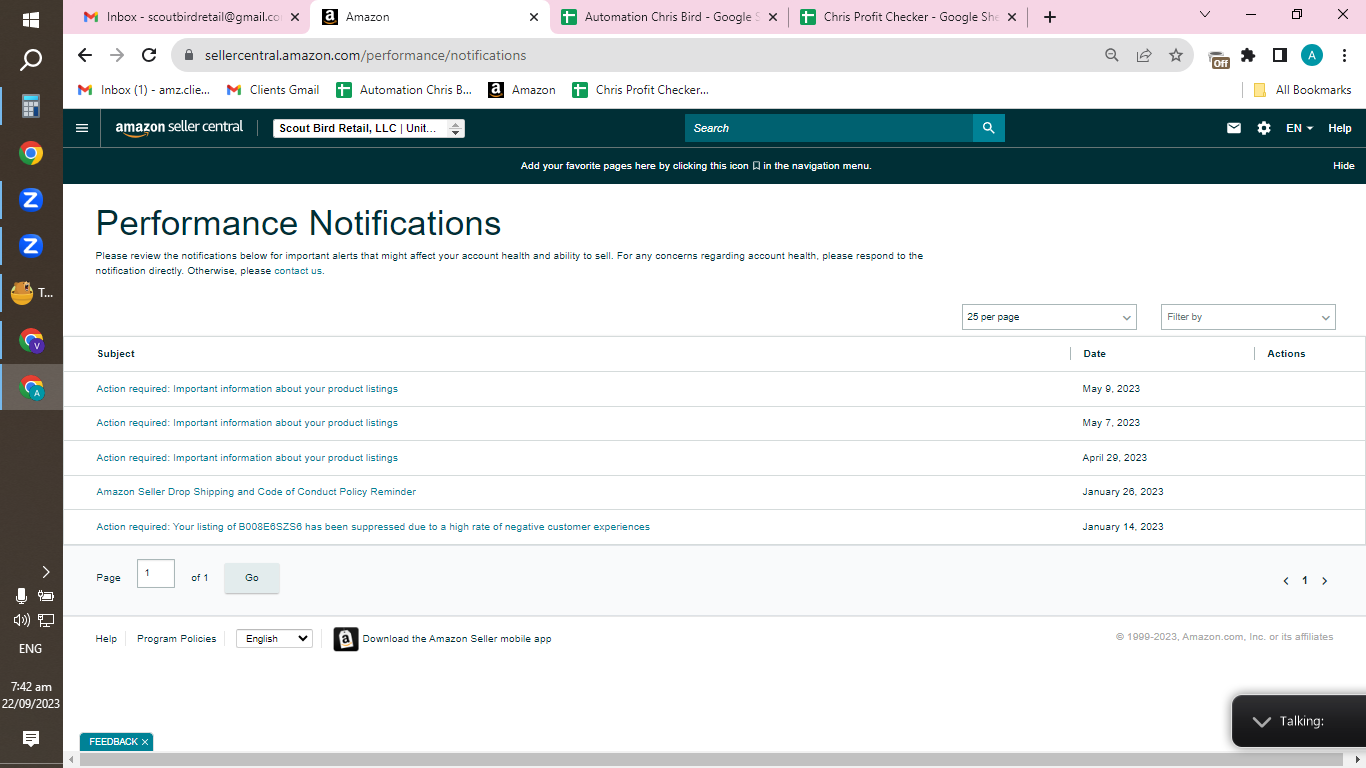Screen dimensions: 1366x768
Task: Open the May 9, 2023 product listings notification
Action: [x=247, y=389]
